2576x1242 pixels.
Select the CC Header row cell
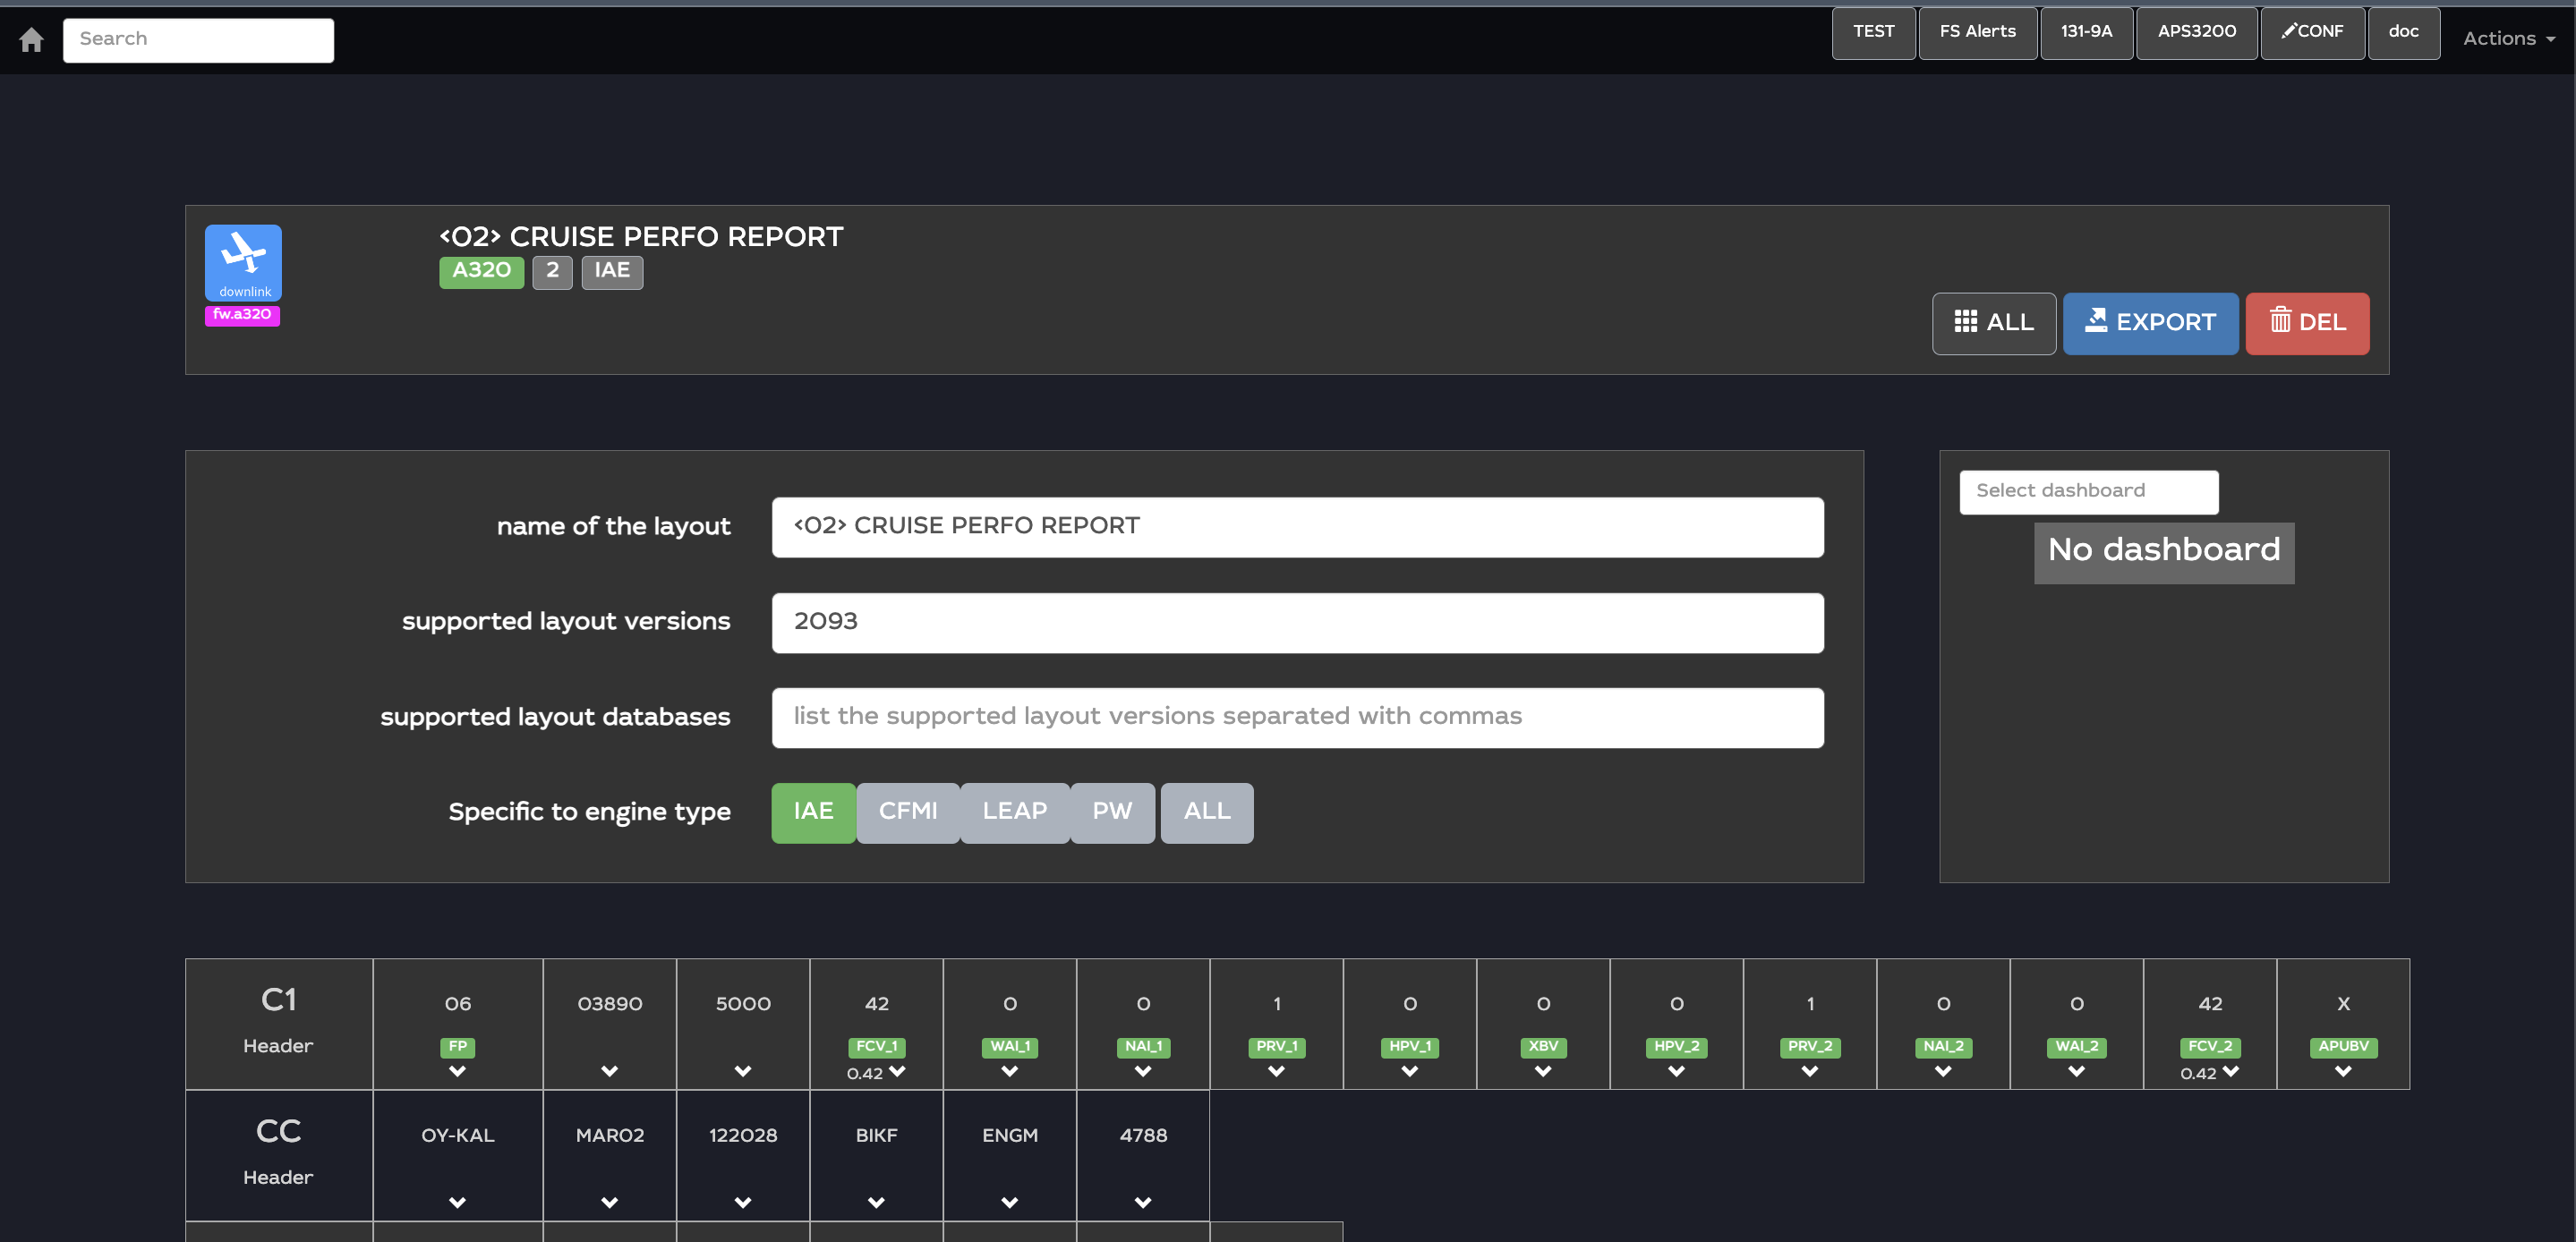(278, 1155)
